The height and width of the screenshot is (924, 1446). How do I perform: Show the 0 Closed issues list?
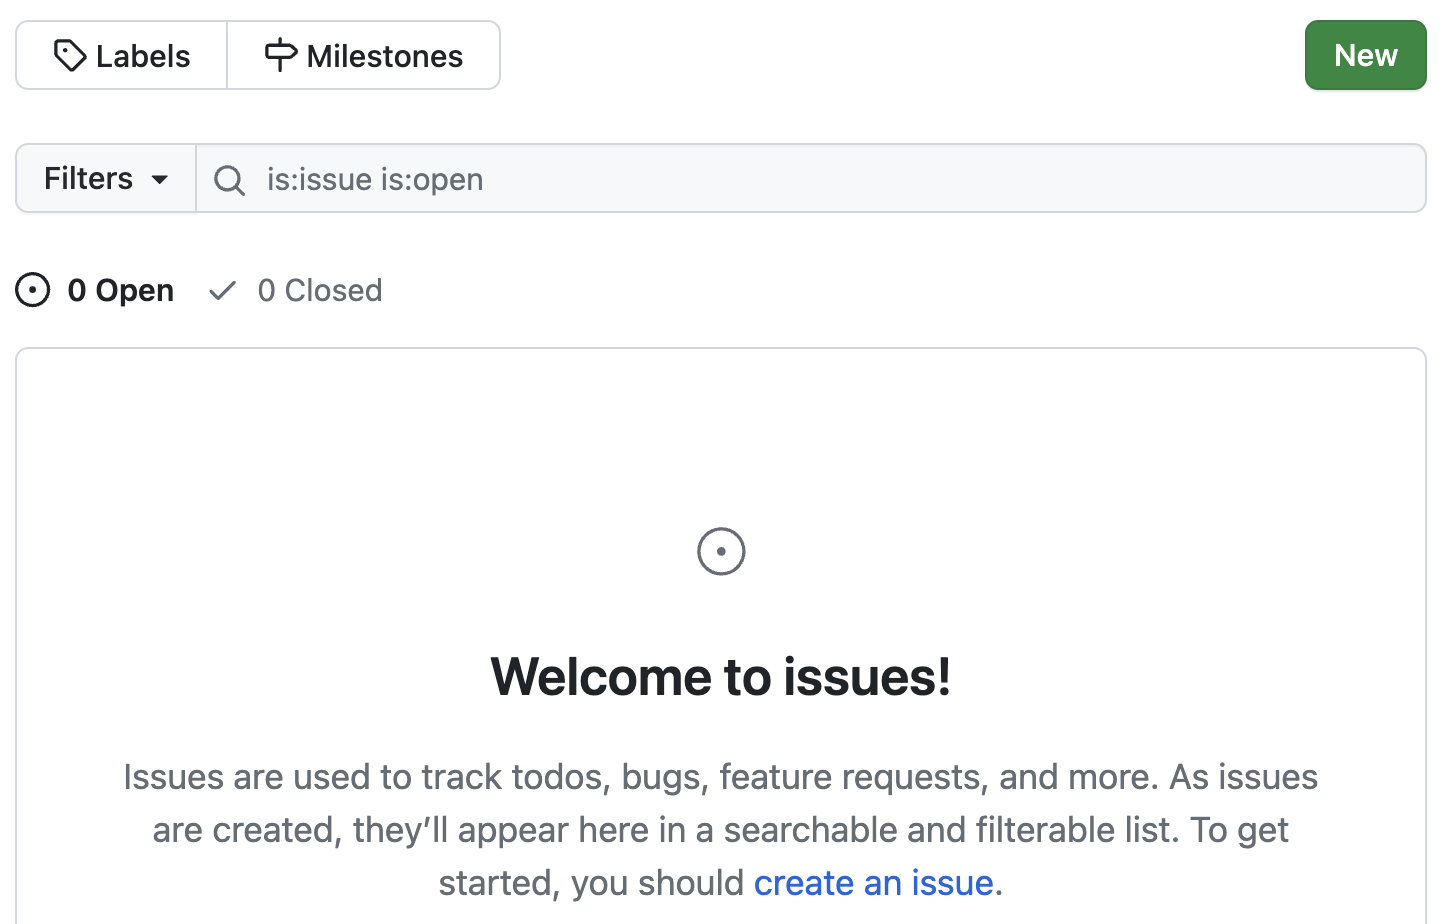tap(295, 291)
